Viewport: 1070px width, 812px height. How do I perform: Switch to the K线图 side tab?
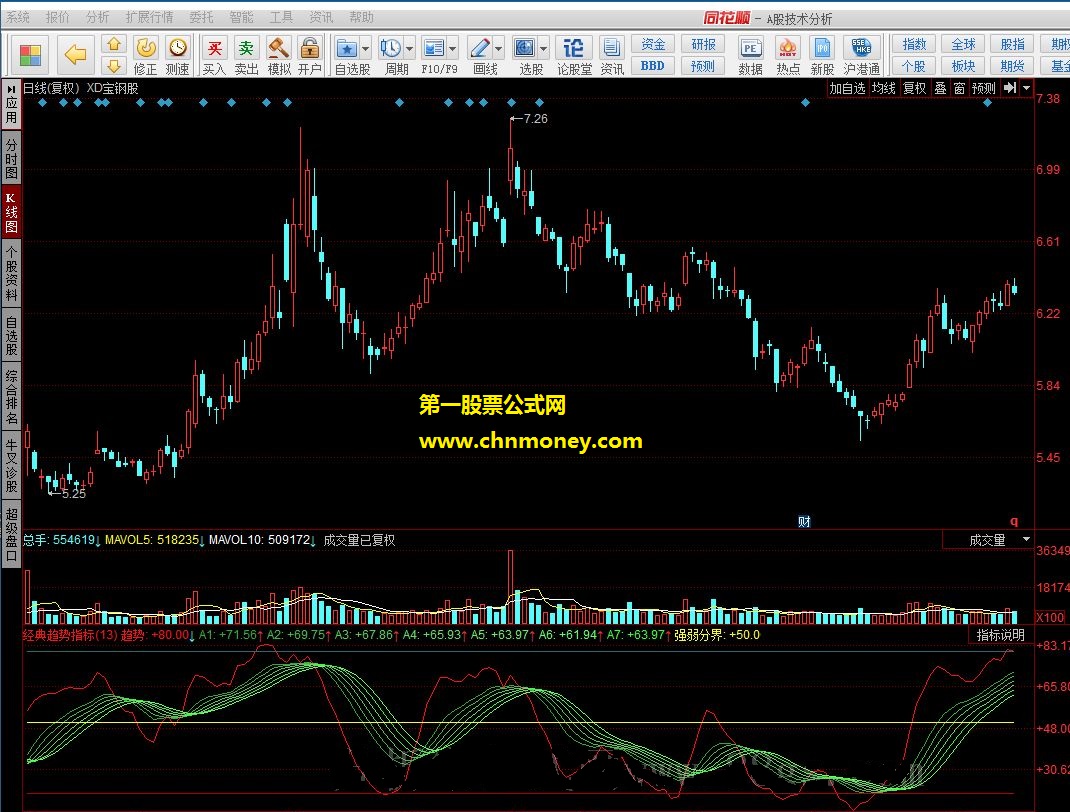tap(11, 212)
